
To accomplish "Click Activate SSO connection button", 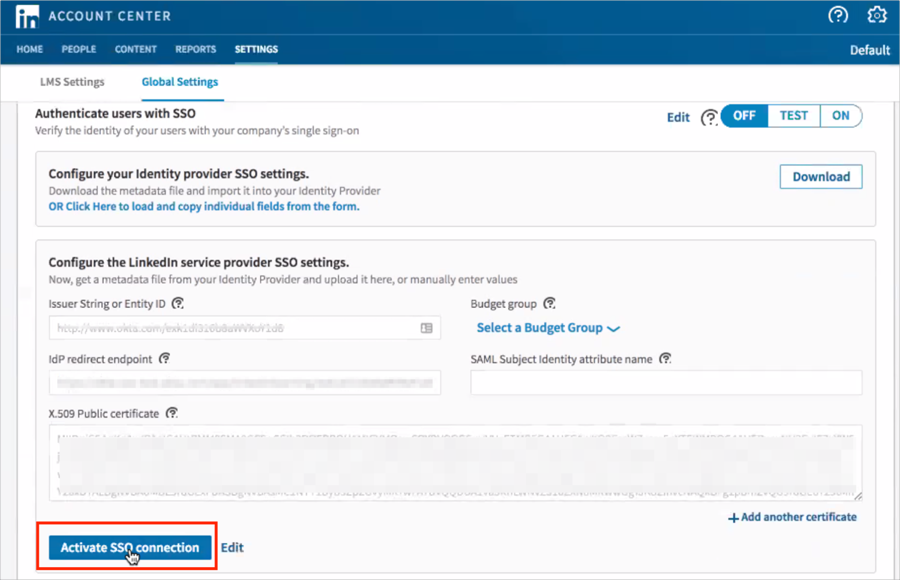I will [x=130, y=547].
